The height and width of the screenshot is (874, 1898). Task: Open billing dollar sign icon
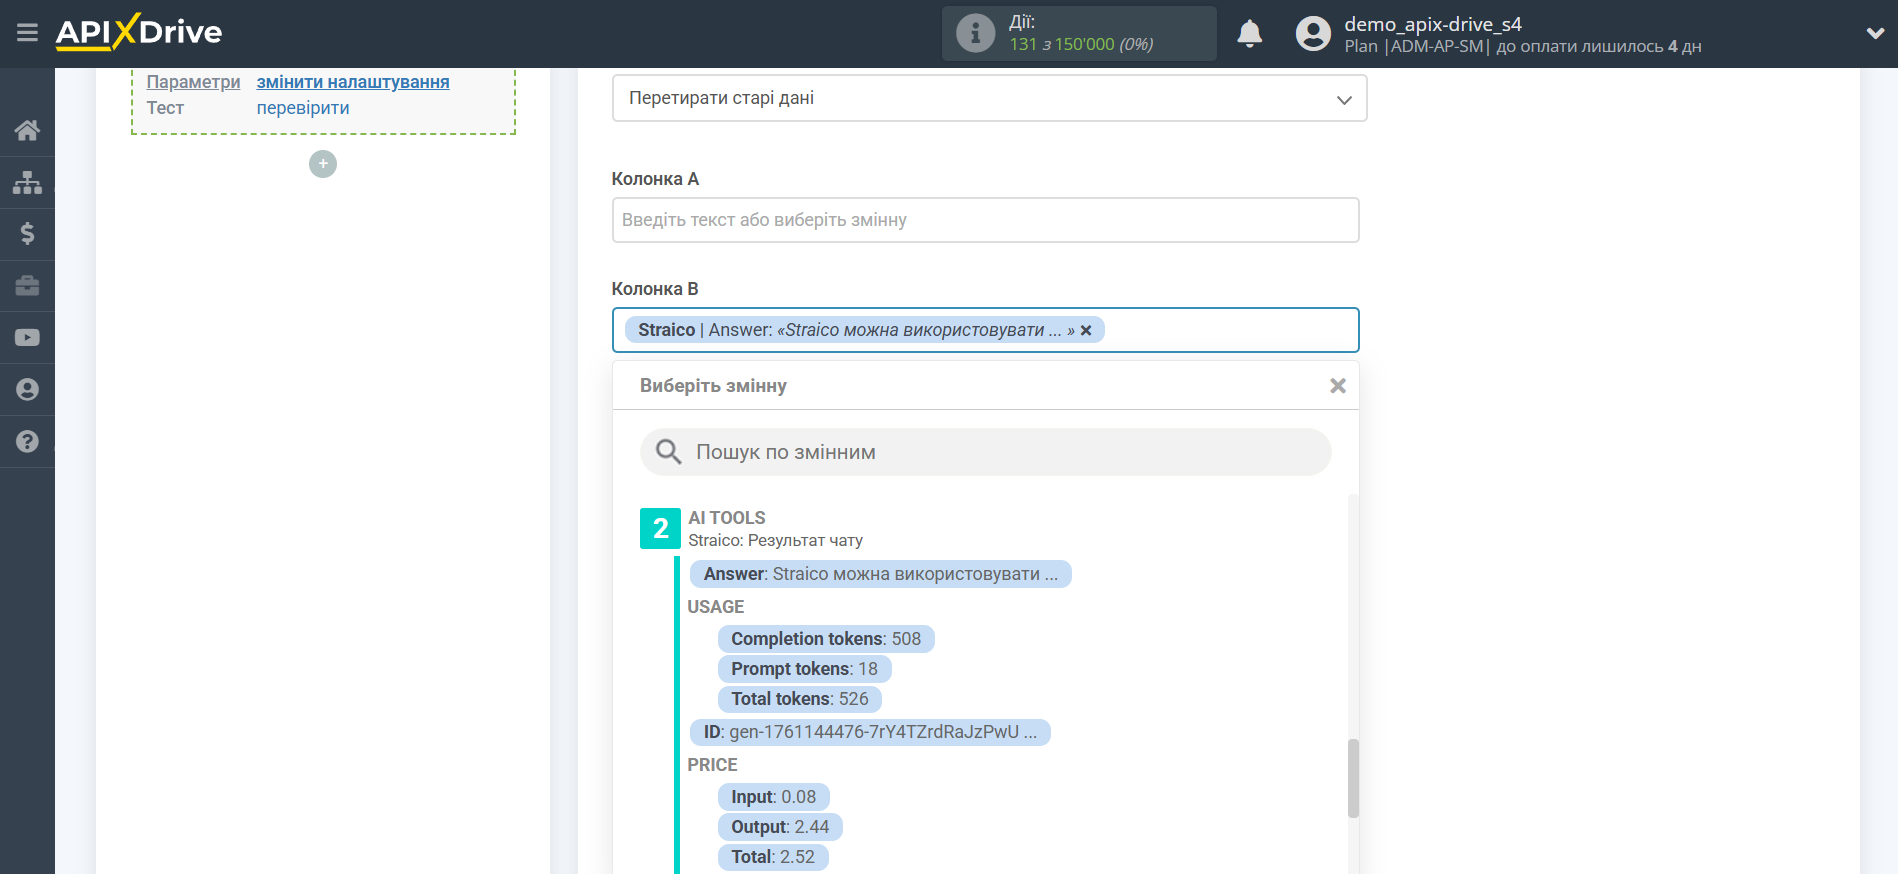(27, 234)
